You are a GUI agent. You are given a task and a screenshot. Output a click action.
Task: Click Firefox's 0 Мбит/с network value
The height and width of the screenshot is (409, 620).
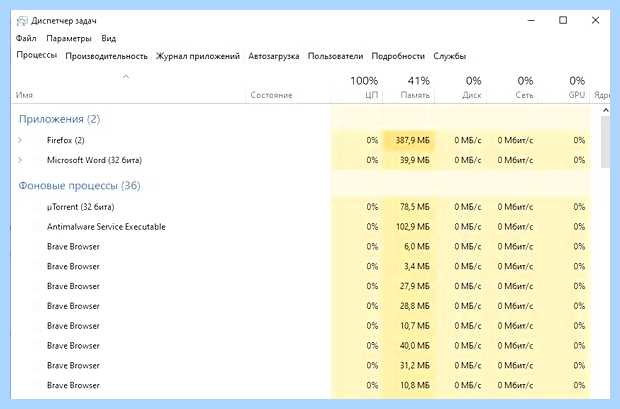[x=515, y=140]
